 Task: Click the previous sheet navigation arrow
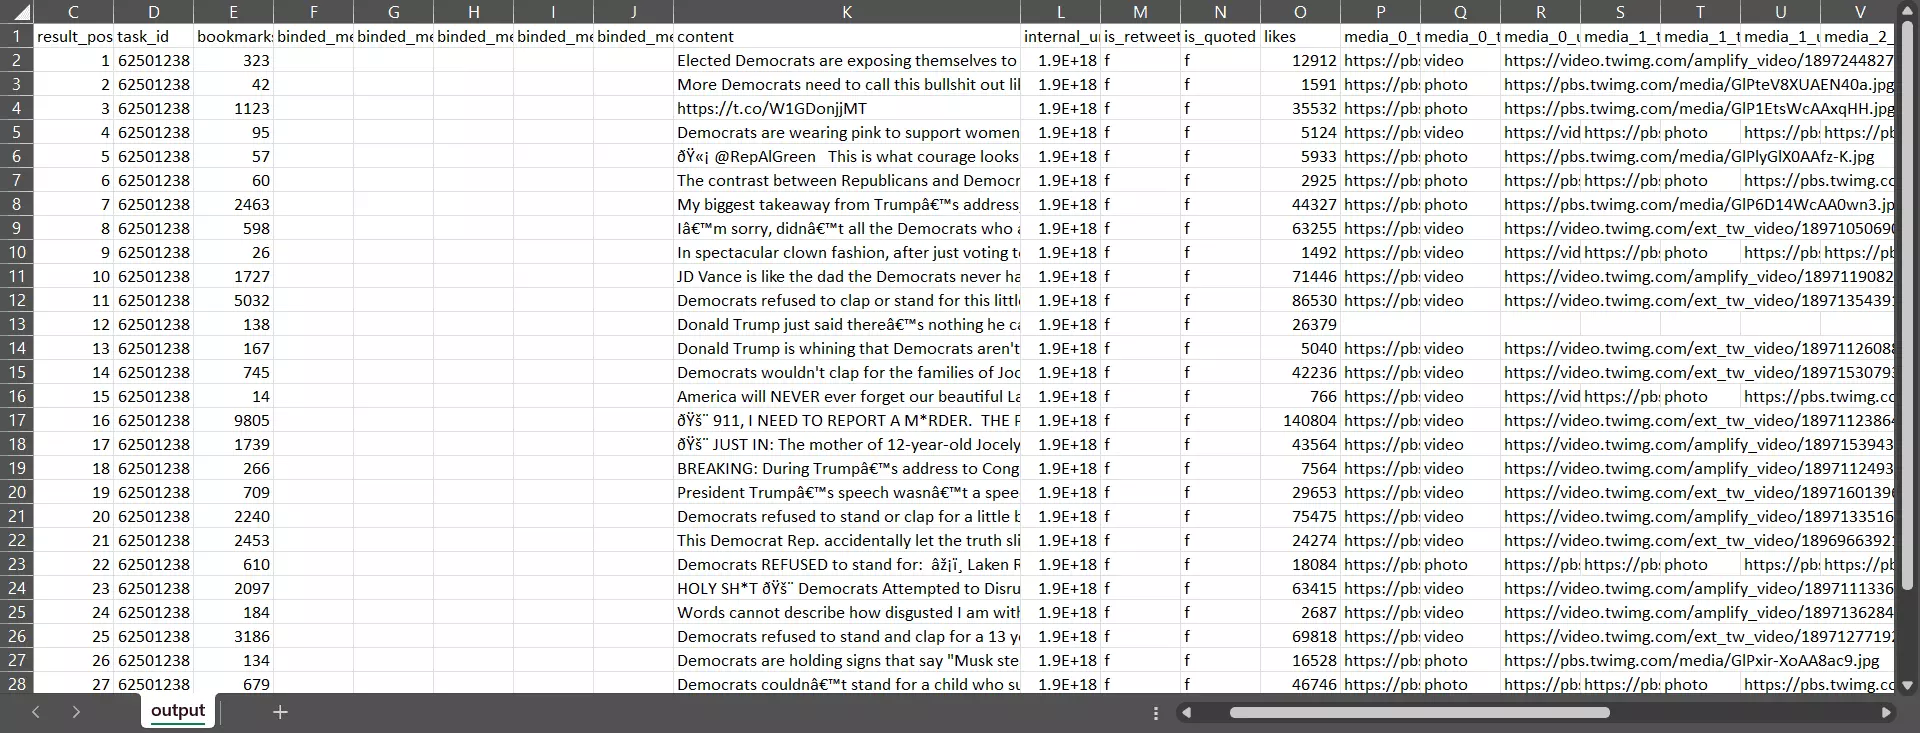click(36, 712)
